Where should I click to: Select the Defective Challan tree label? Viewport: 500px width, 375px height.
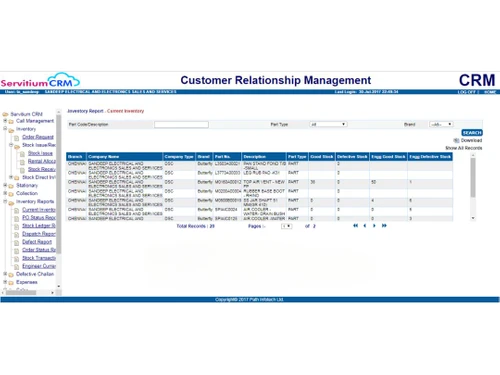(35, 274)
